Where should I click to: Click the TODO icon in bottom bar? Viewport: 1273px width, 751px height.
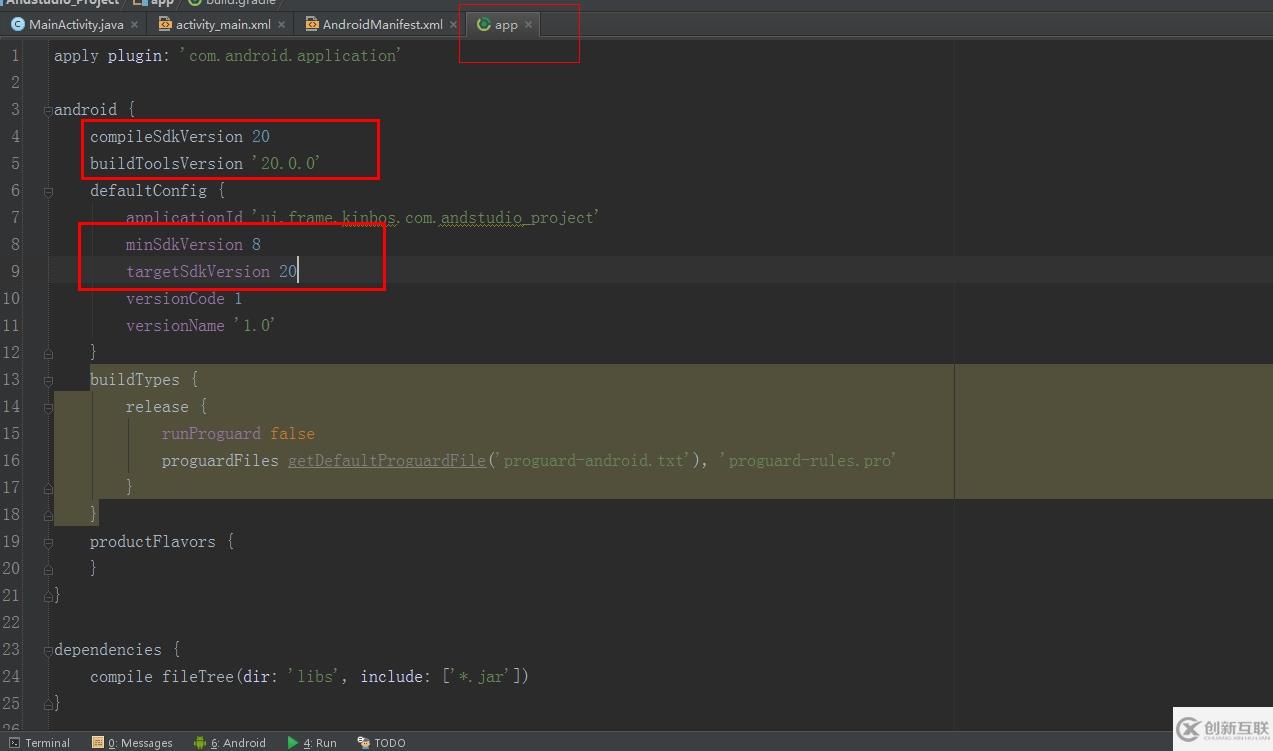point(364,743)
